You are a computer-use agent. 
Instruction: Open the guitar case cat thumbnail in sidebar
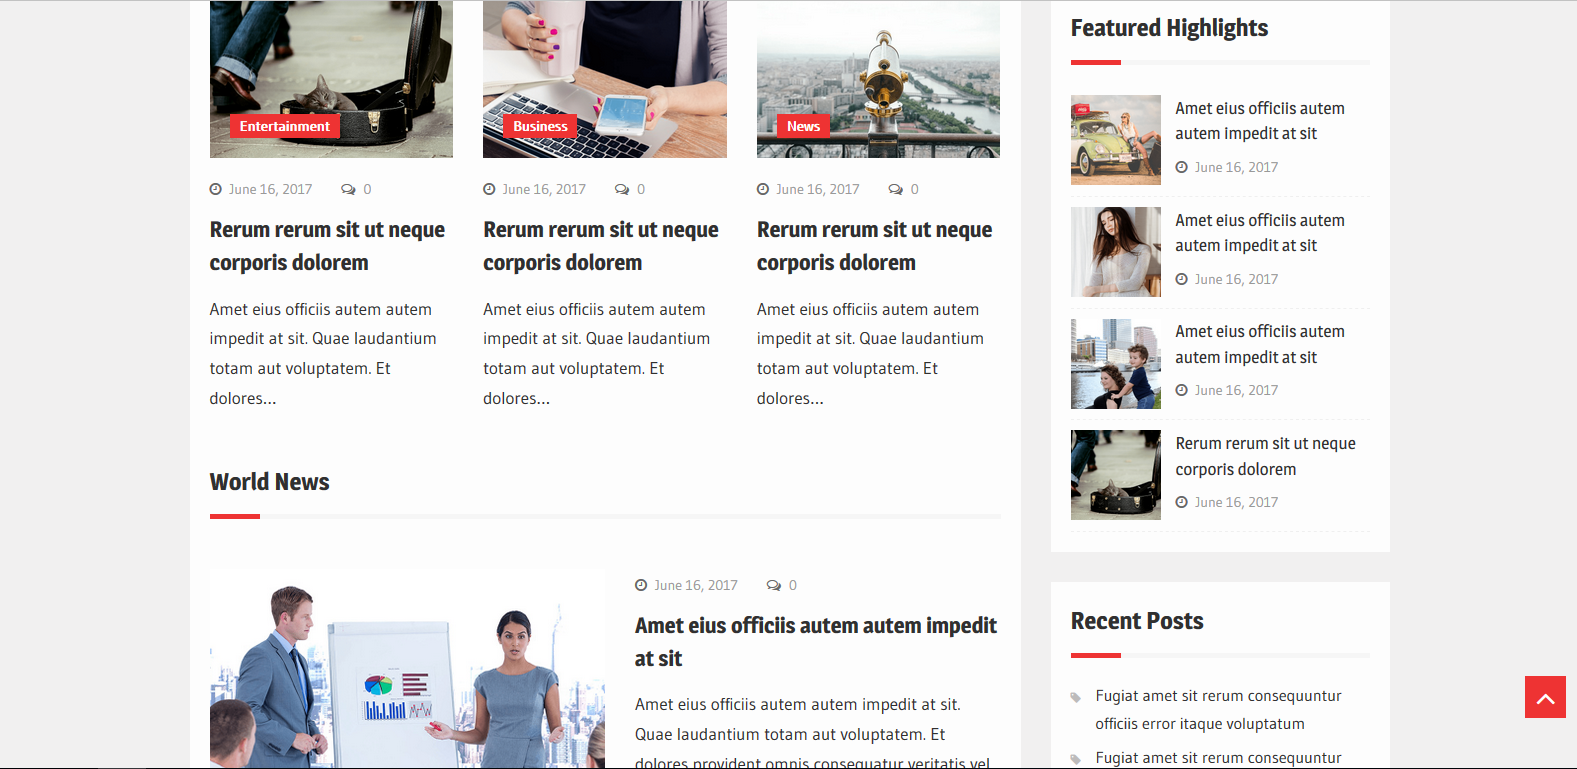click(1115, 475)
